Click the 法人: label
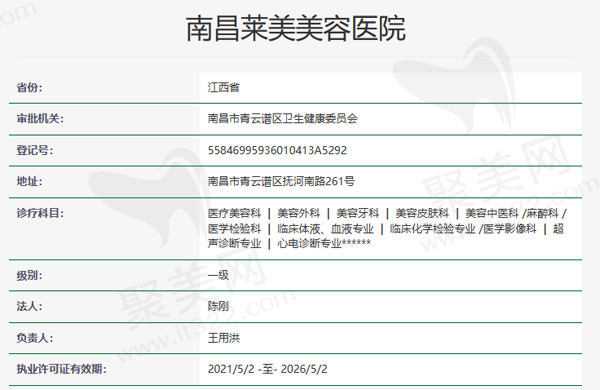The image size is (600, 390). point(29,306)
